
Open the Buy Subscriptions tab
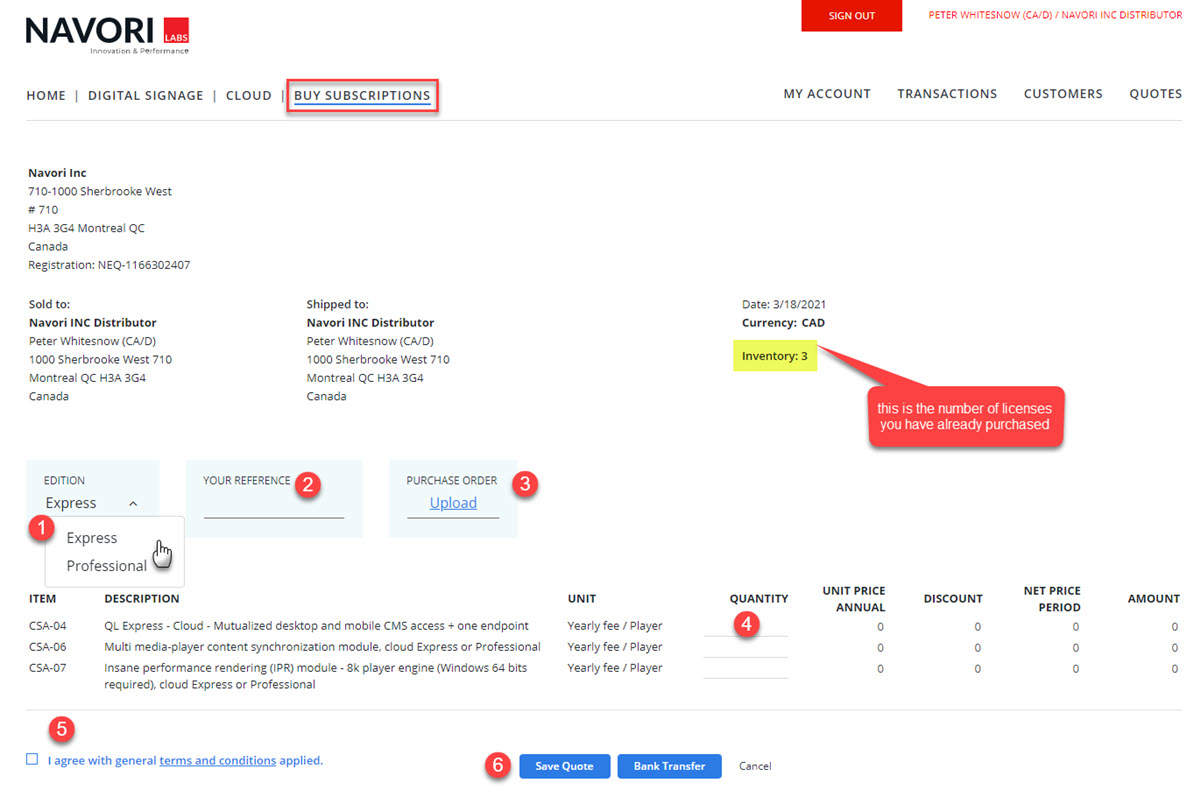tap(362, 96)
